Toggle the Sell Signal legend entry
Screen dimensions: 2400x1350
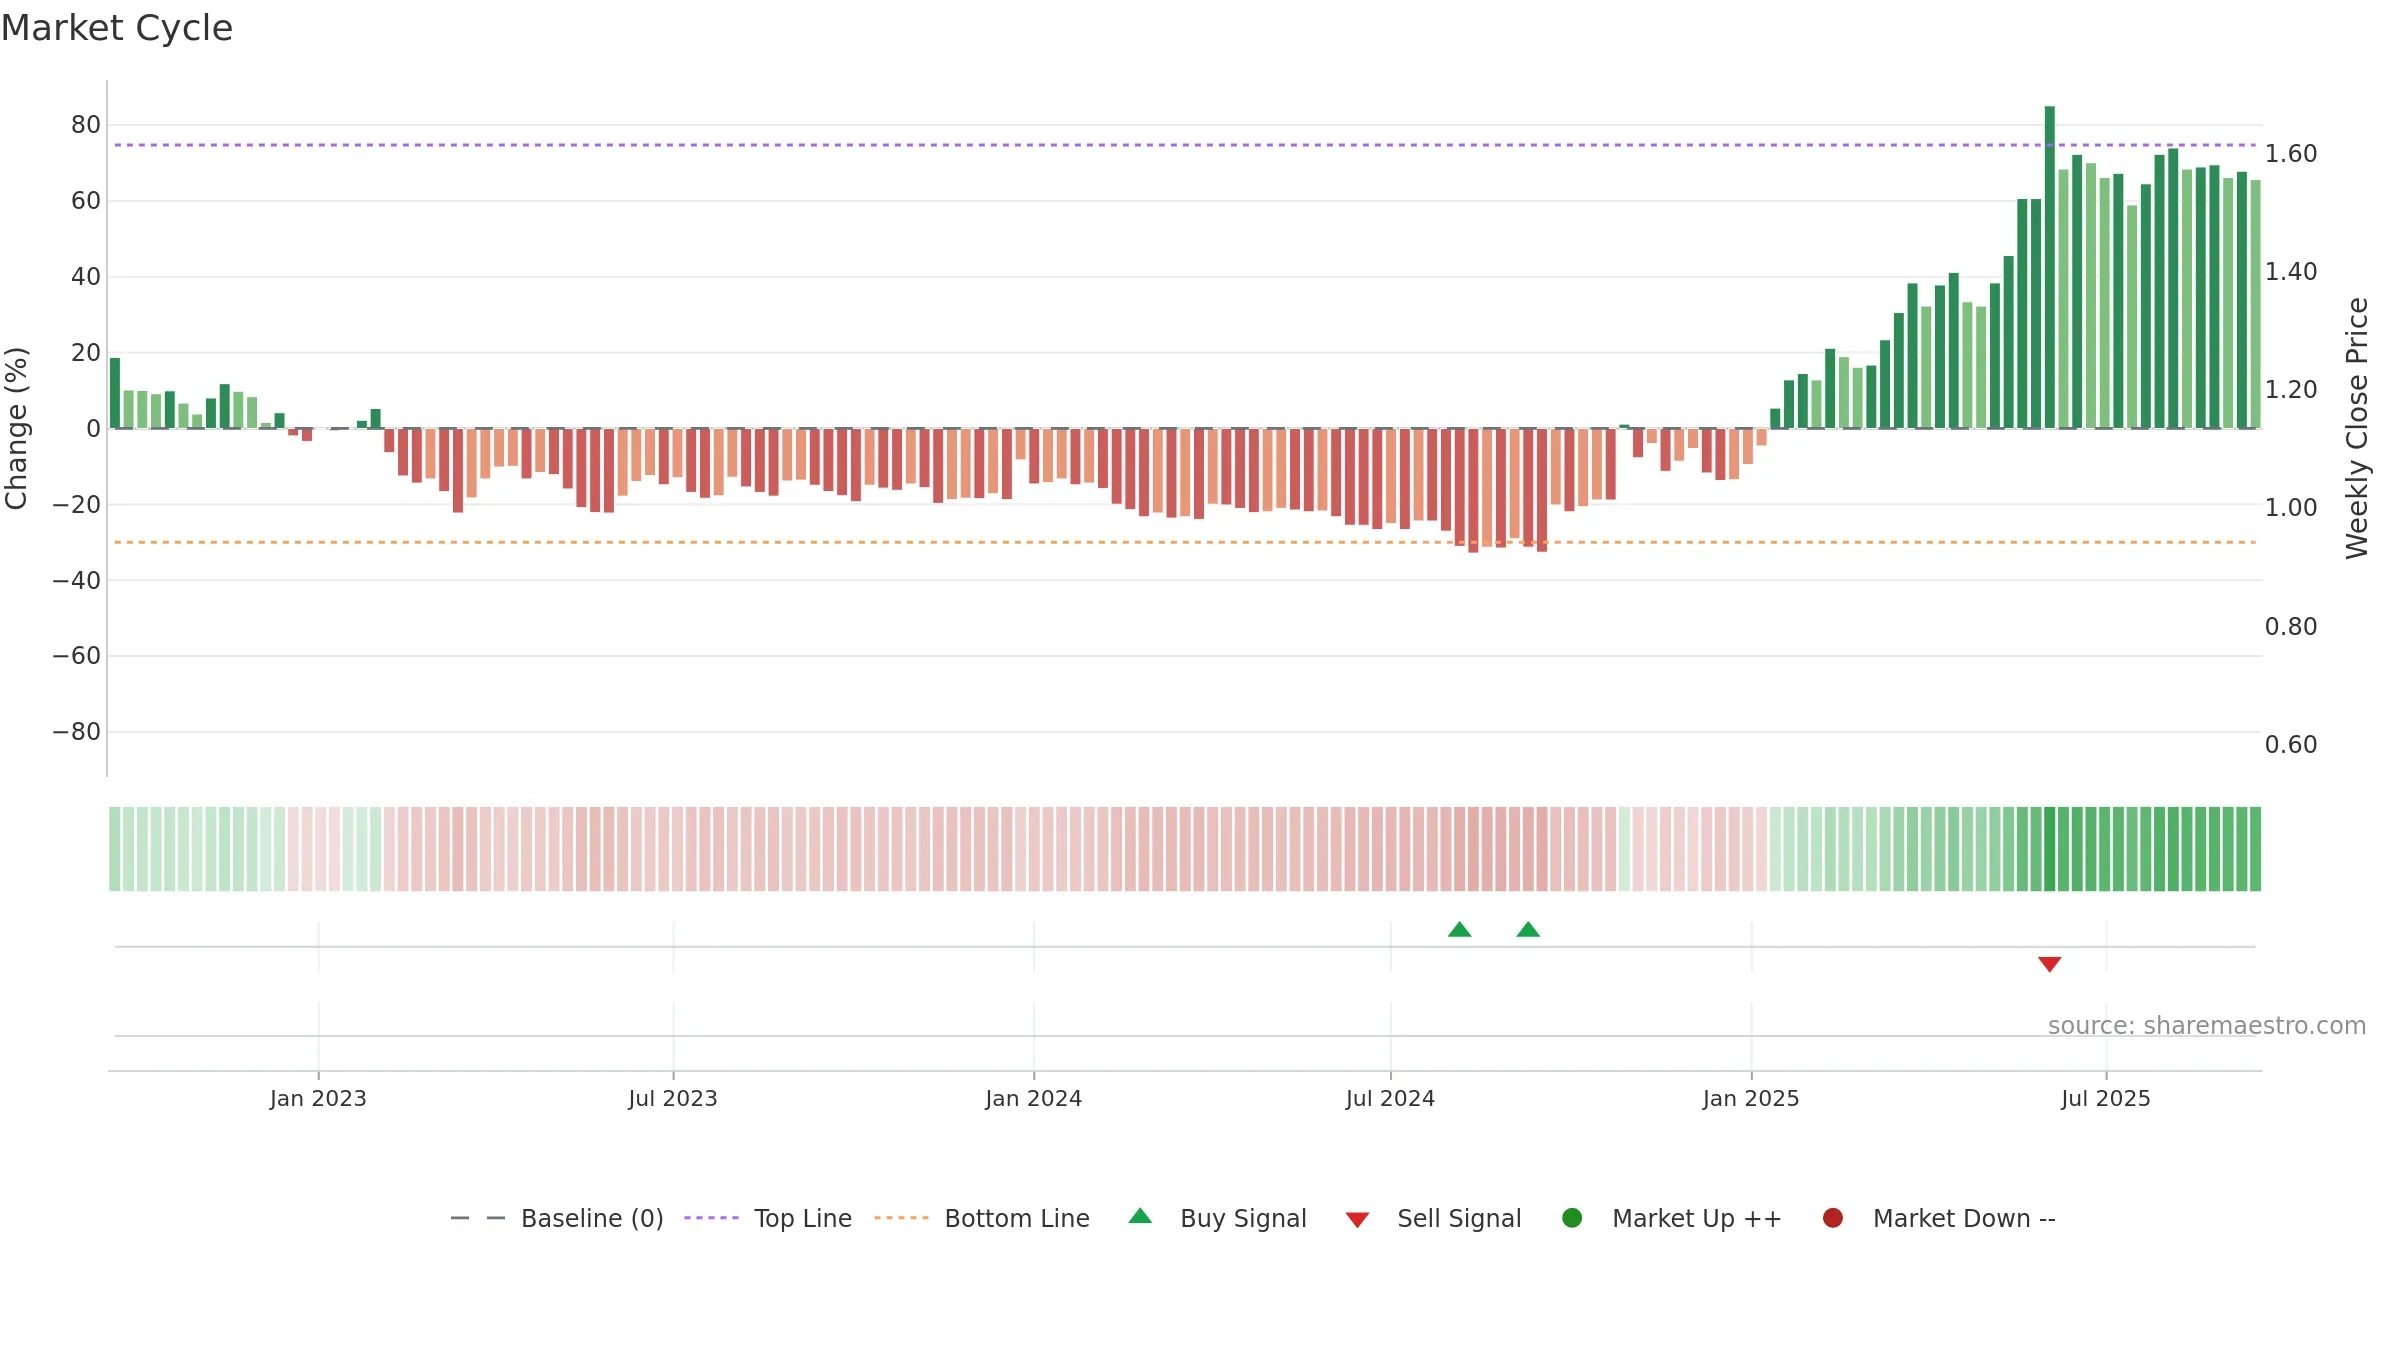(1433, 1218)
